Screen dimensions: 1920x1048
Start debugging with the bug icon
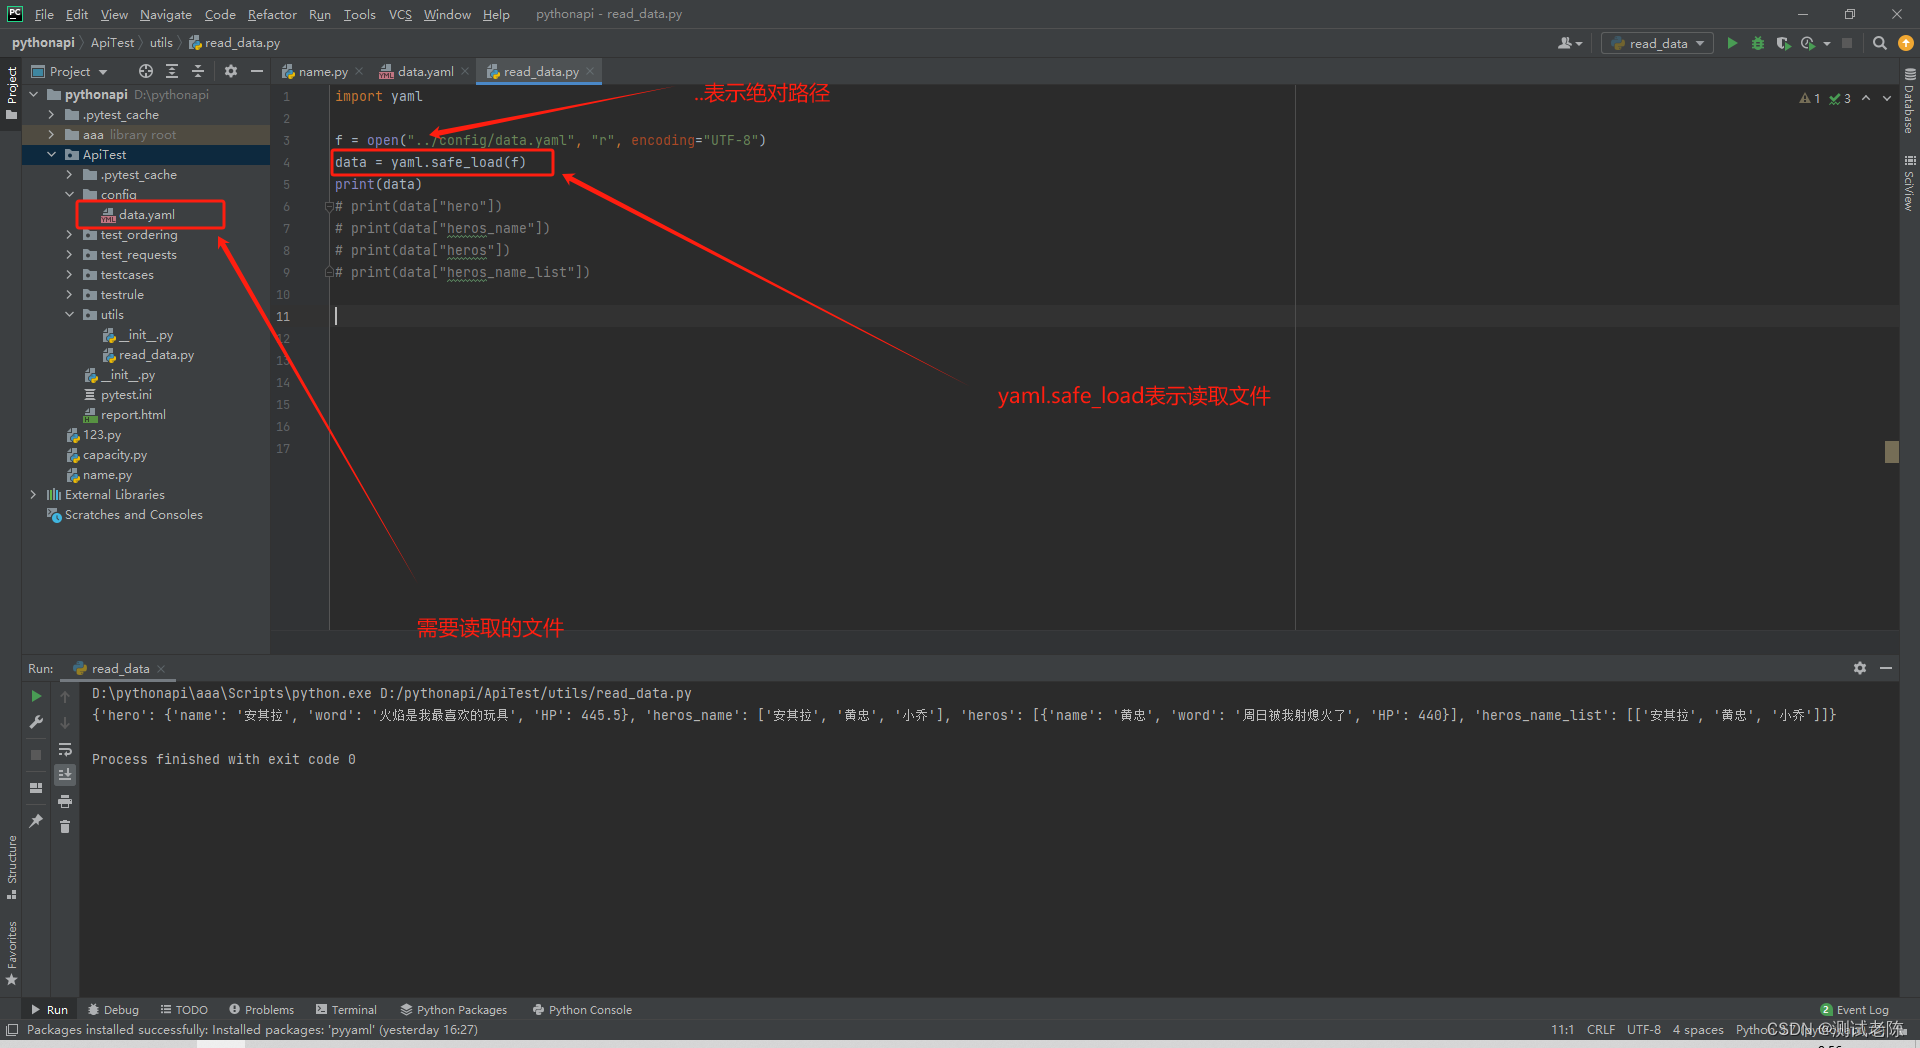point(1757,43)
